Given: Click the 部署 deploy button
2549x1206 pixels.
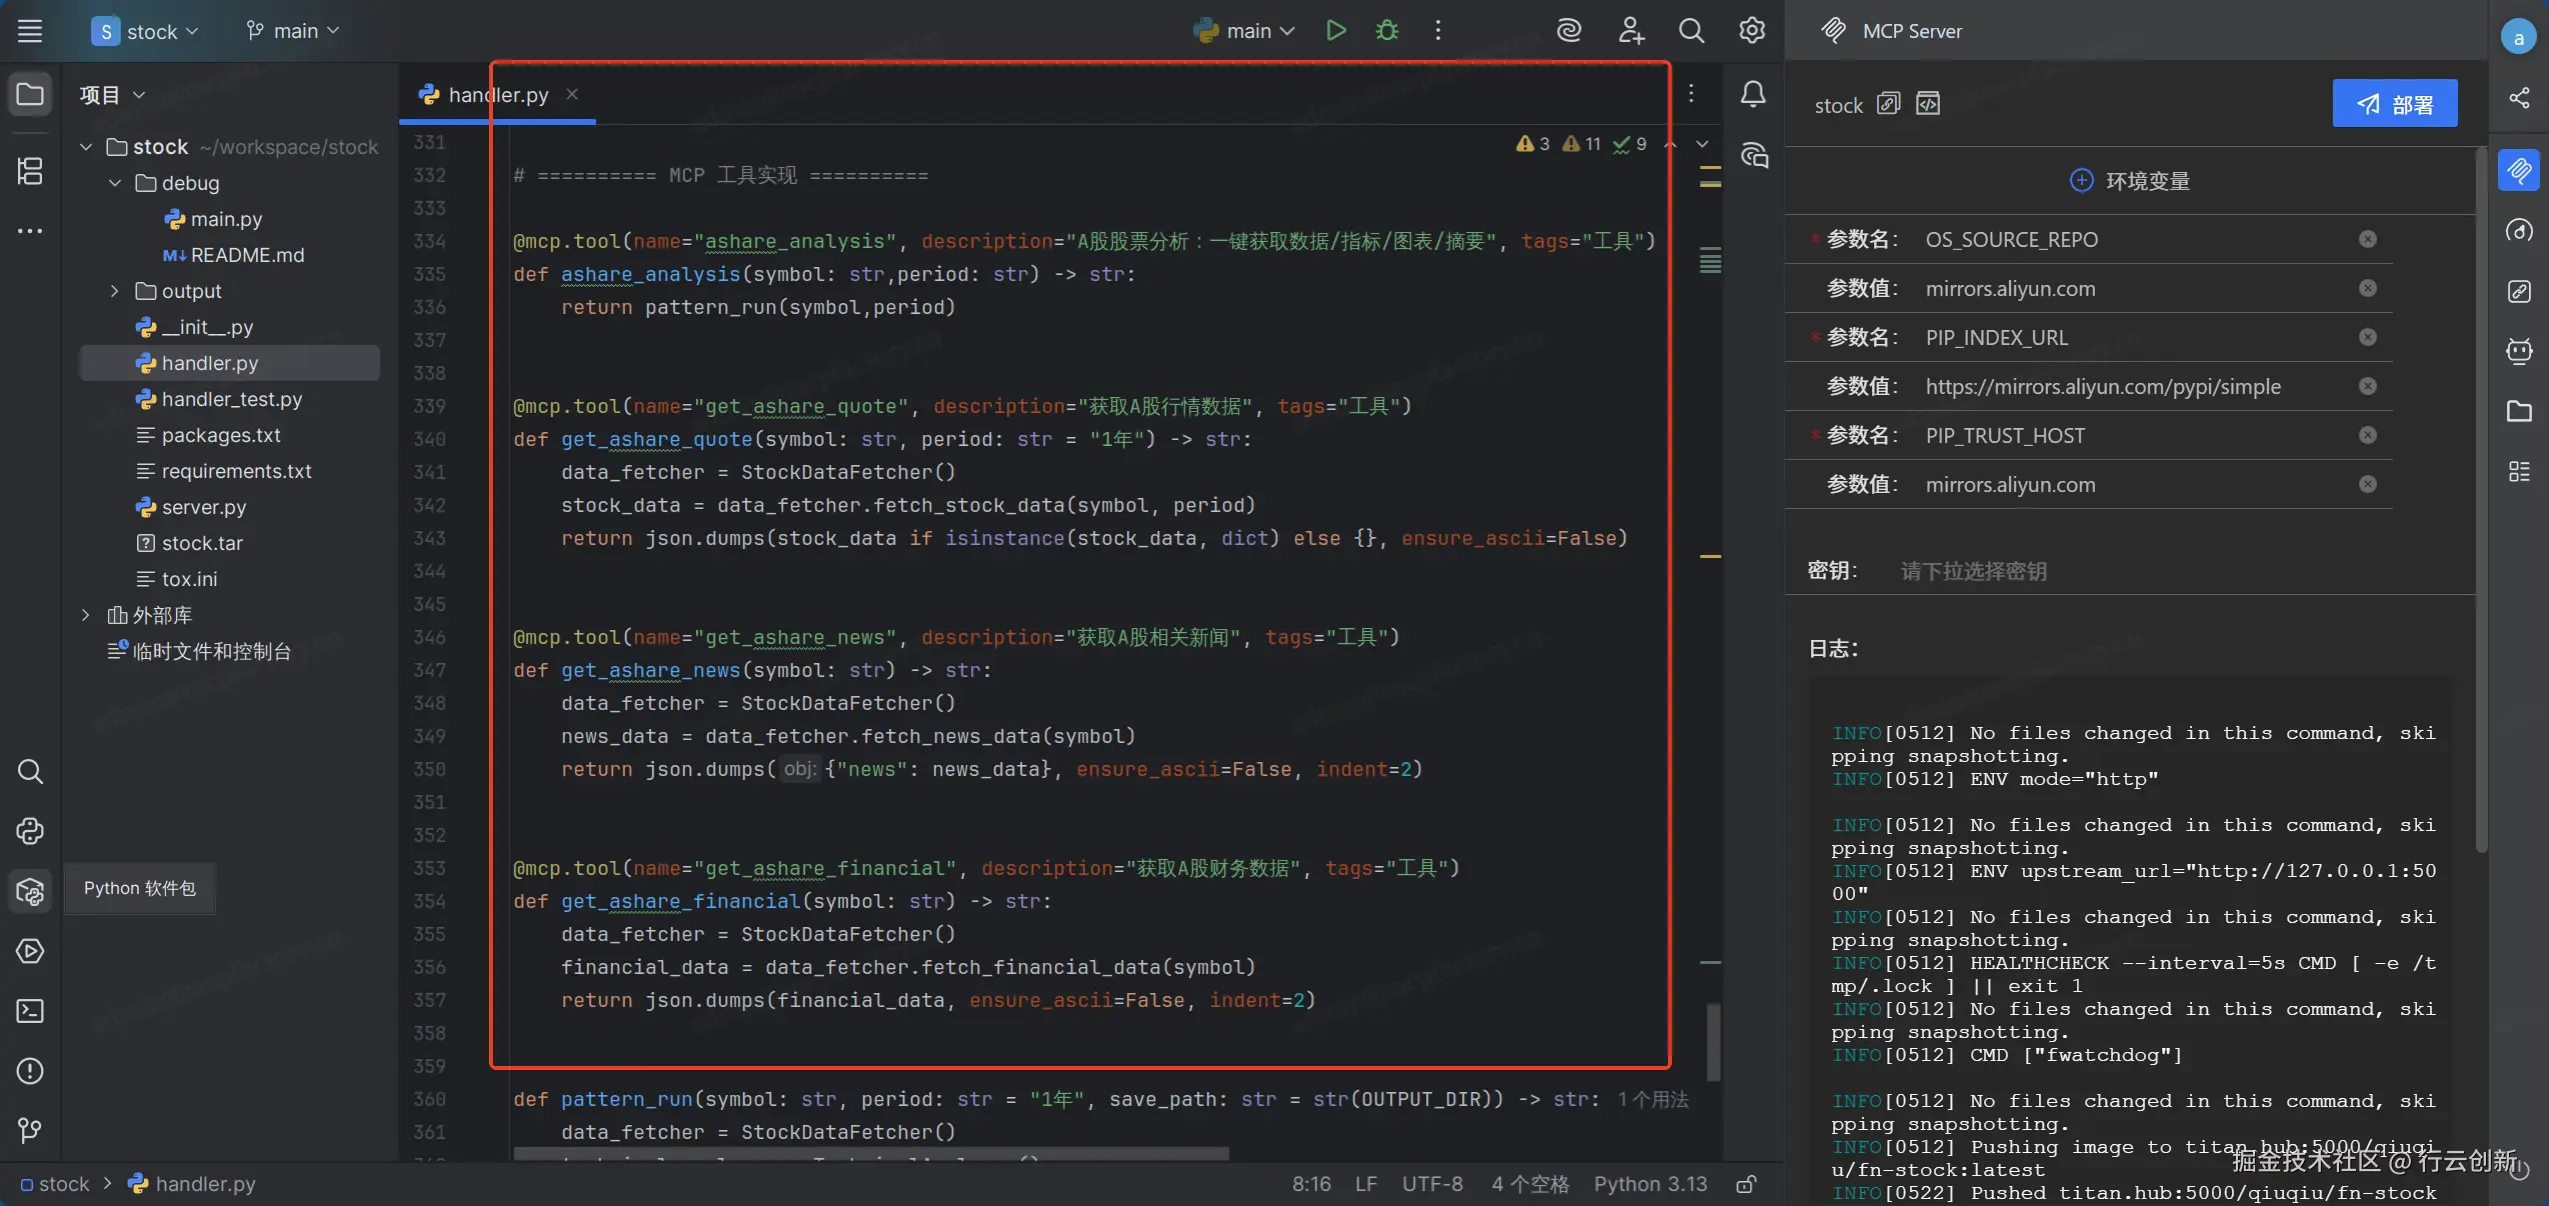Looking at the screenshot, I should coord(2394,104).
